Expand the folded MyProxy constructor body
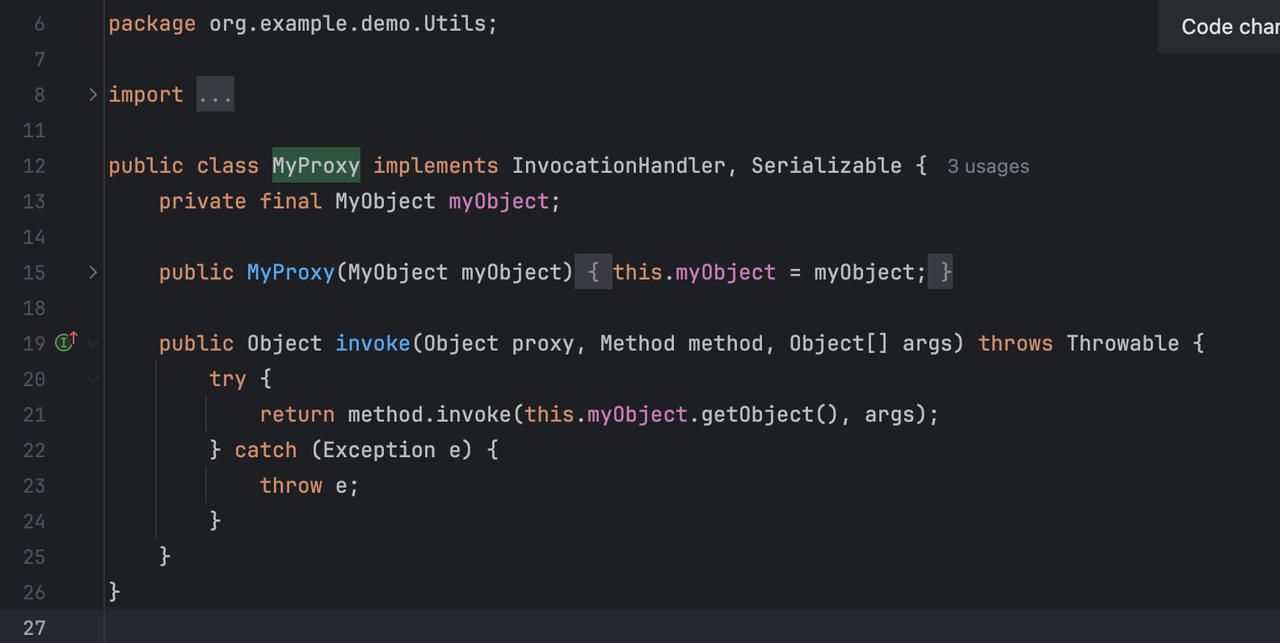The height and width of the screenshot is (643, 1280). coord(93,272)
